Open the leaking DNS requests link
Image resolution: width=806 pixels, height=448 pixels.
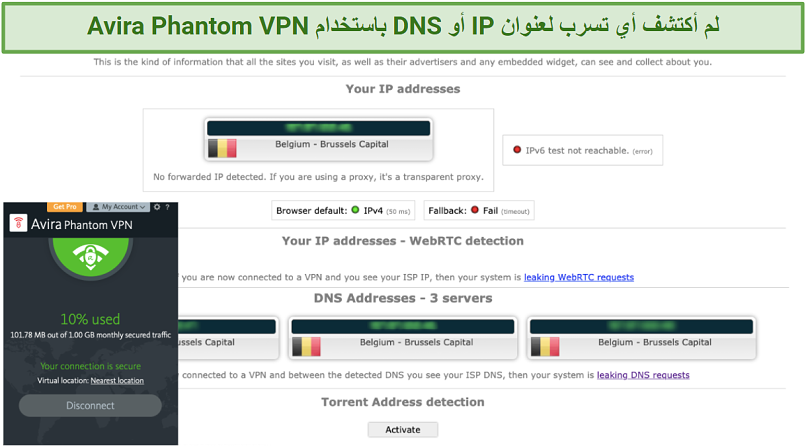click(643, 375)
